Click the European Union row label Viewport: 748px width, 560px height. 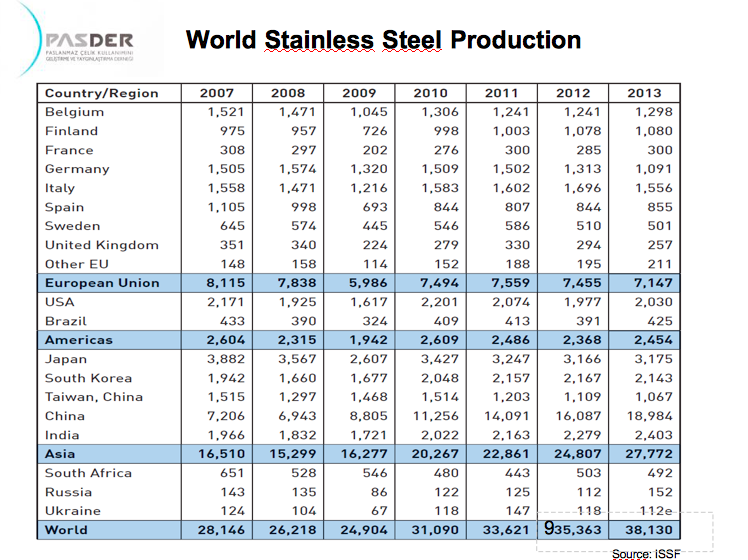coord(101,283)
